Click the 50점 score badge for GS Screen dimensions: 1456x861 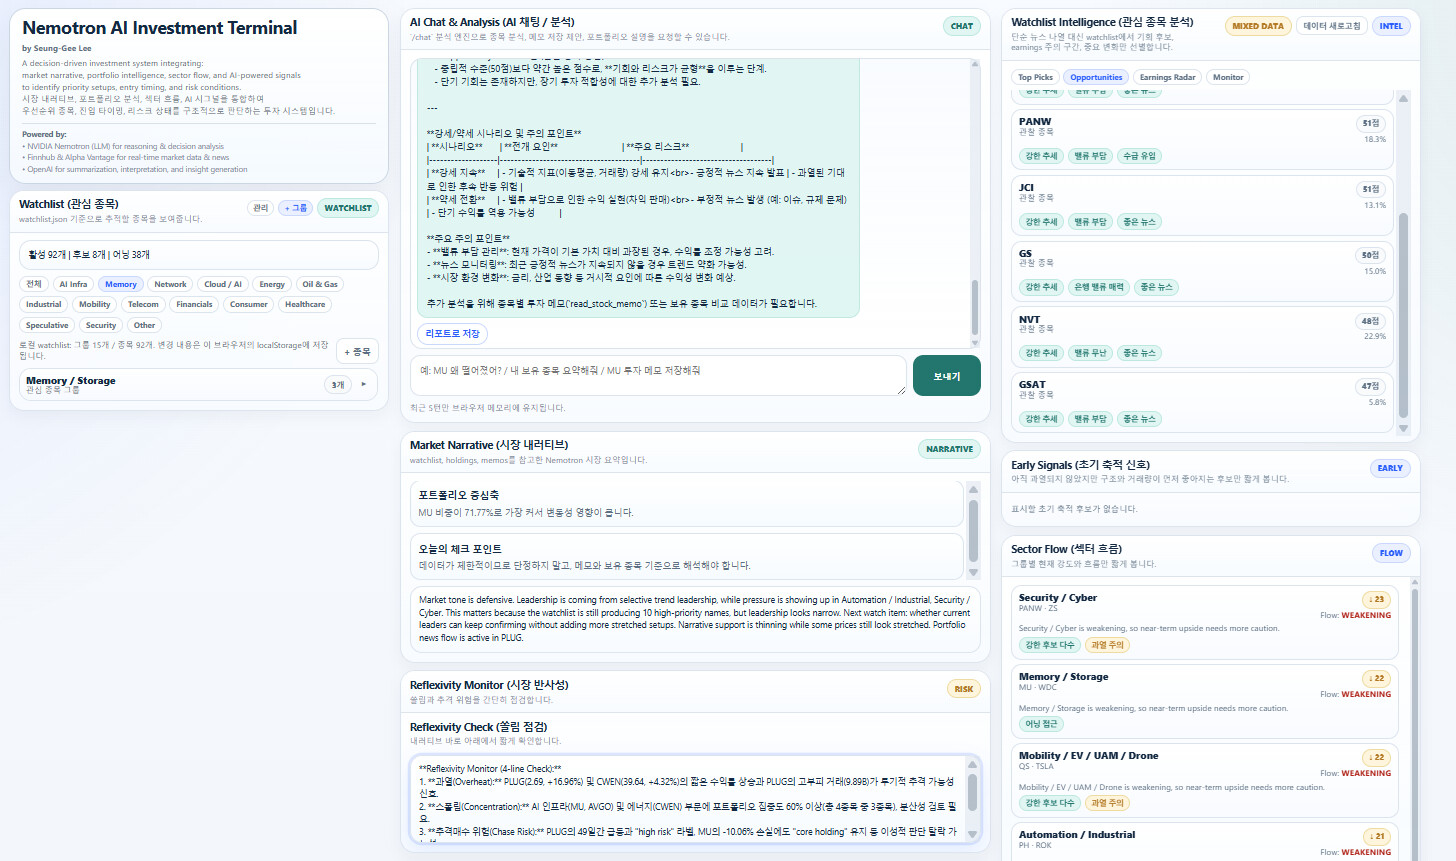click(1370, 255)
